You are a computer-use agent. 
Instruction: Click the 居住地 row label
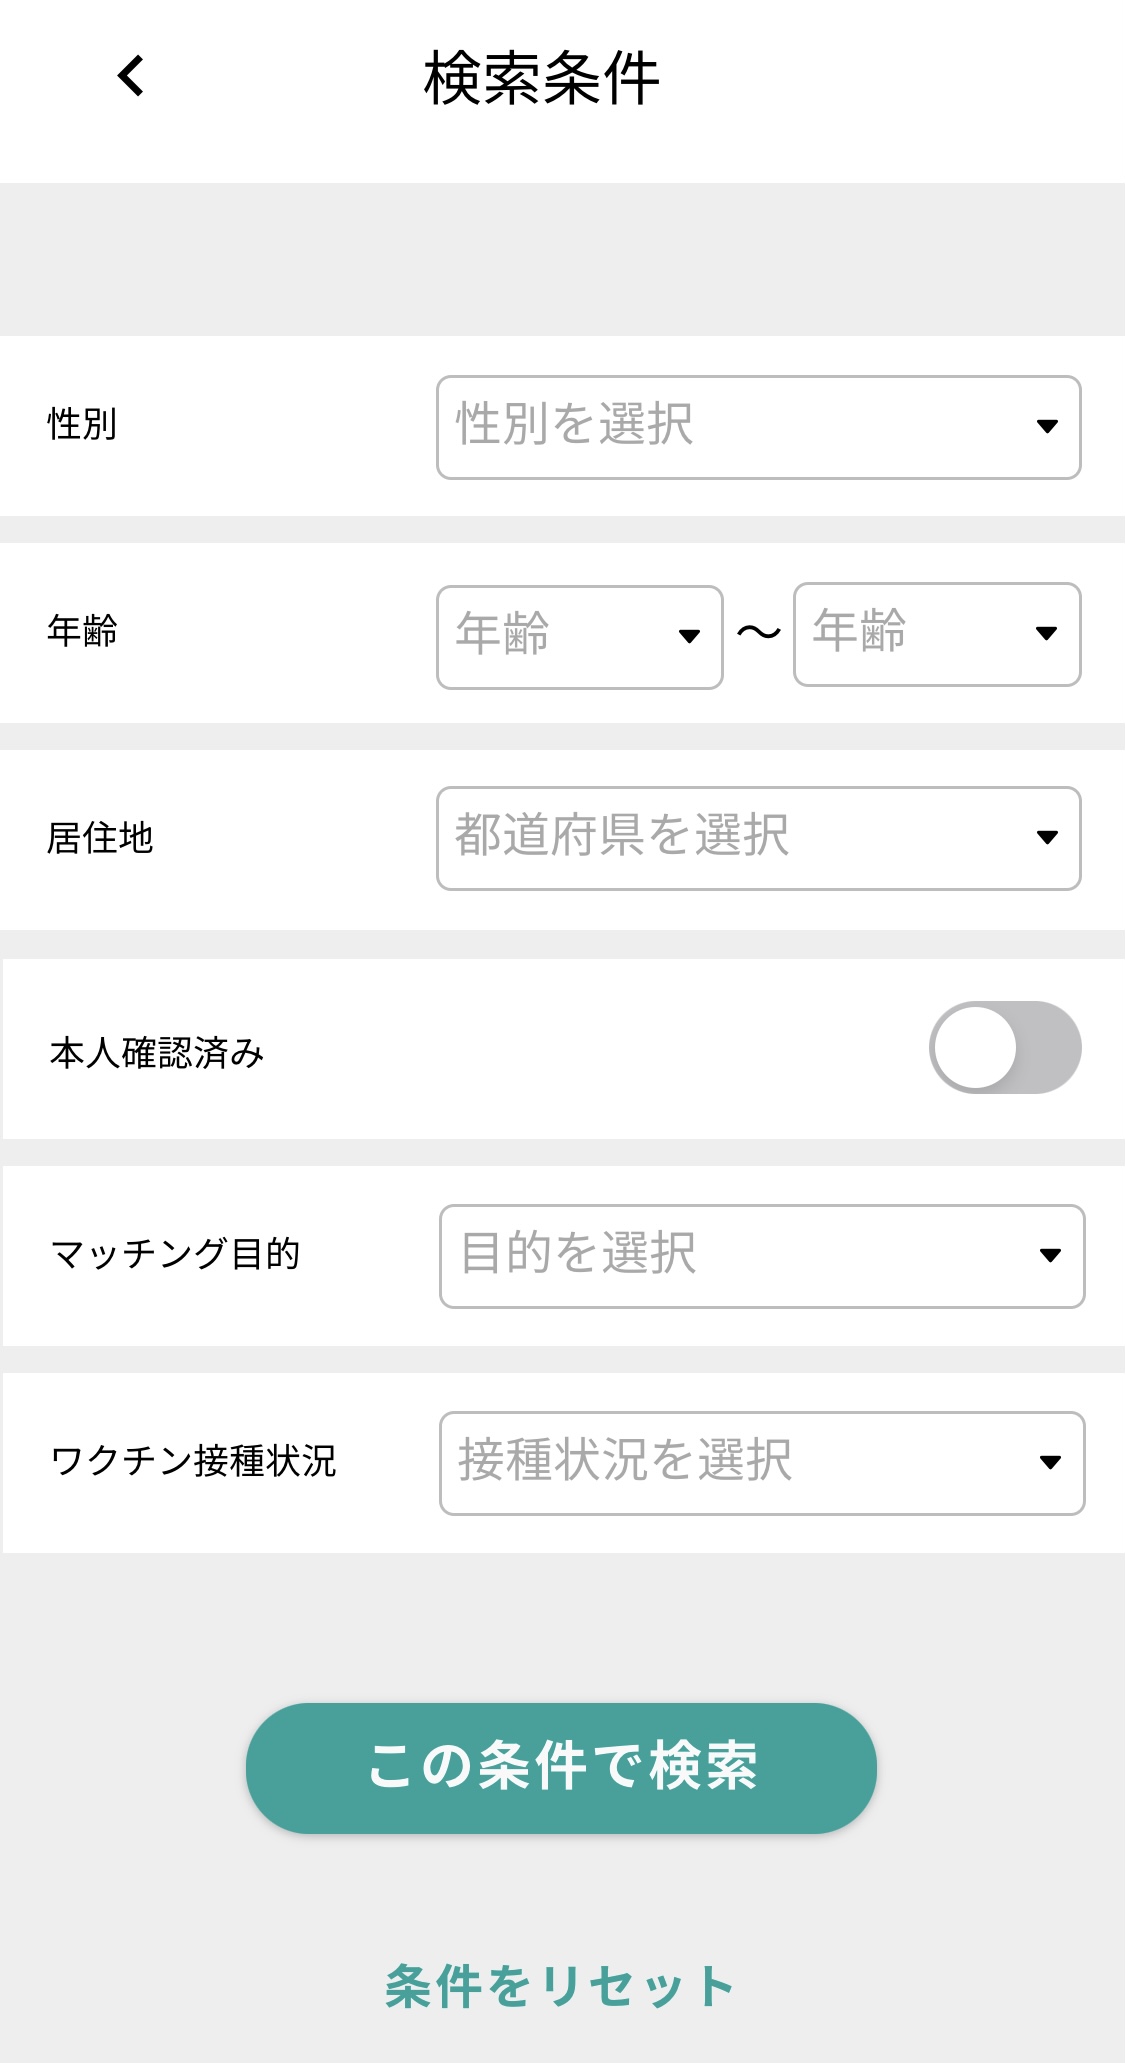[x=100, y=838]
